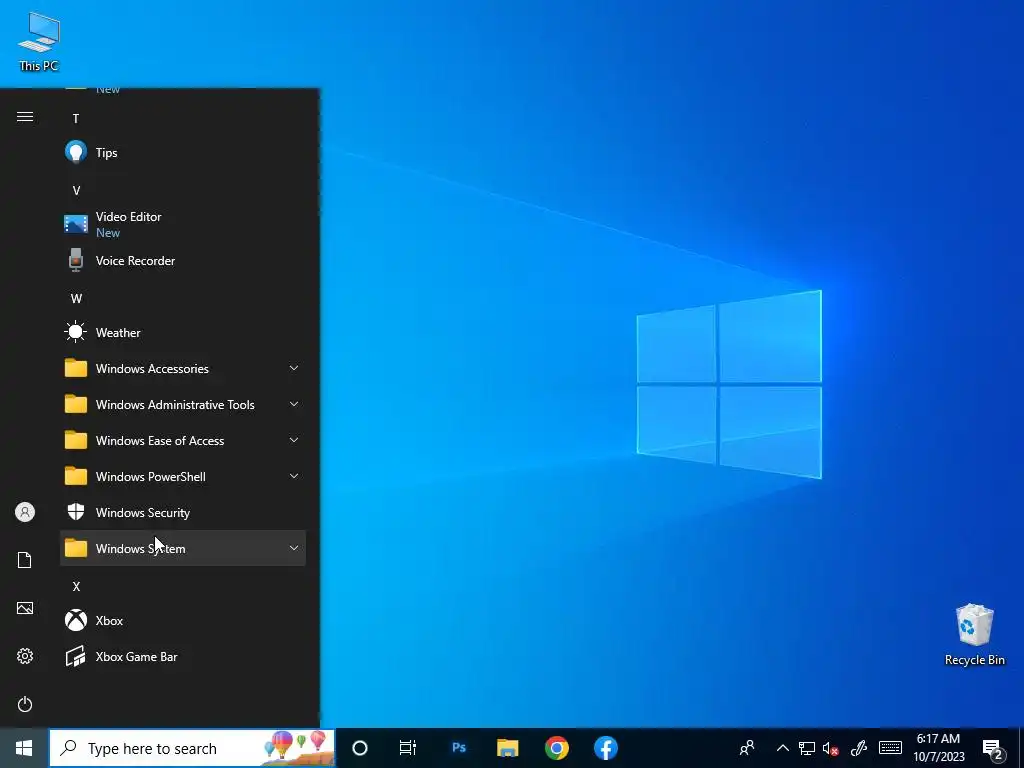Launch Video Editor from the app list
Screen dimensions: 1024x768
(183, 224)
